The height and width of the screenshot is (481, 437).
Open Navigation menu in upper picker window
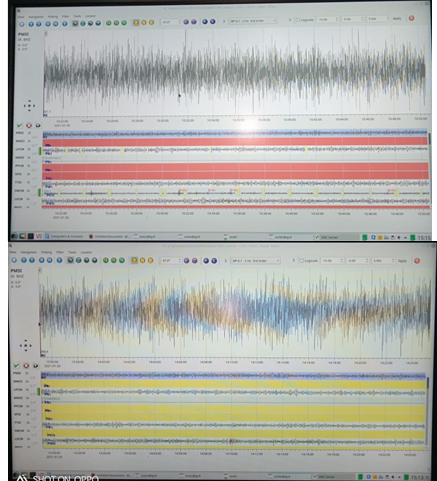pos(36,17)
